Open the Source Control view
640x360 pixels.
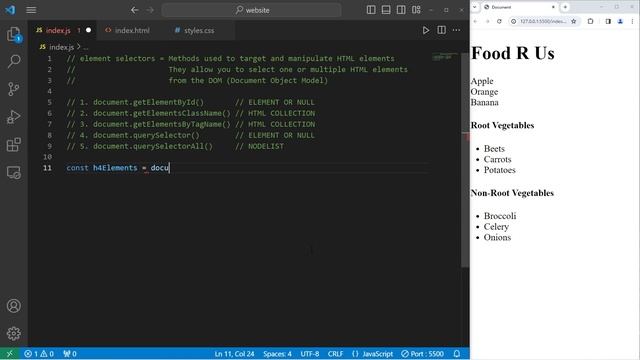pos(14,89)
